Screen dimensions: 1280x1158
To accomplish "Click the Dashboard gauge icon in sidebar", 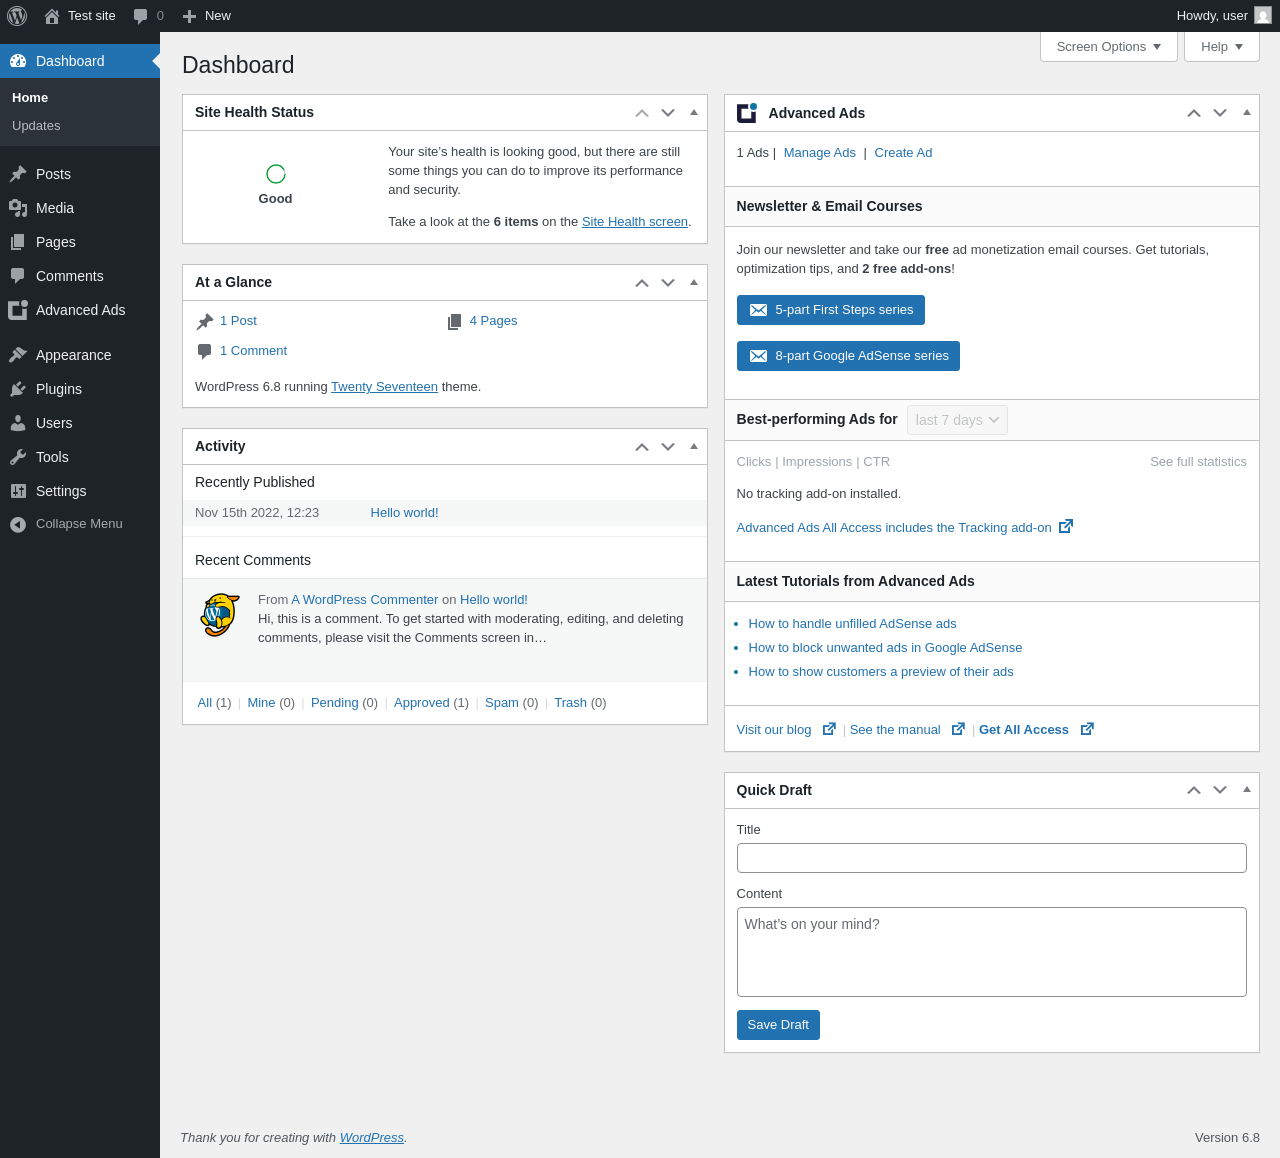I will (18, 61).
